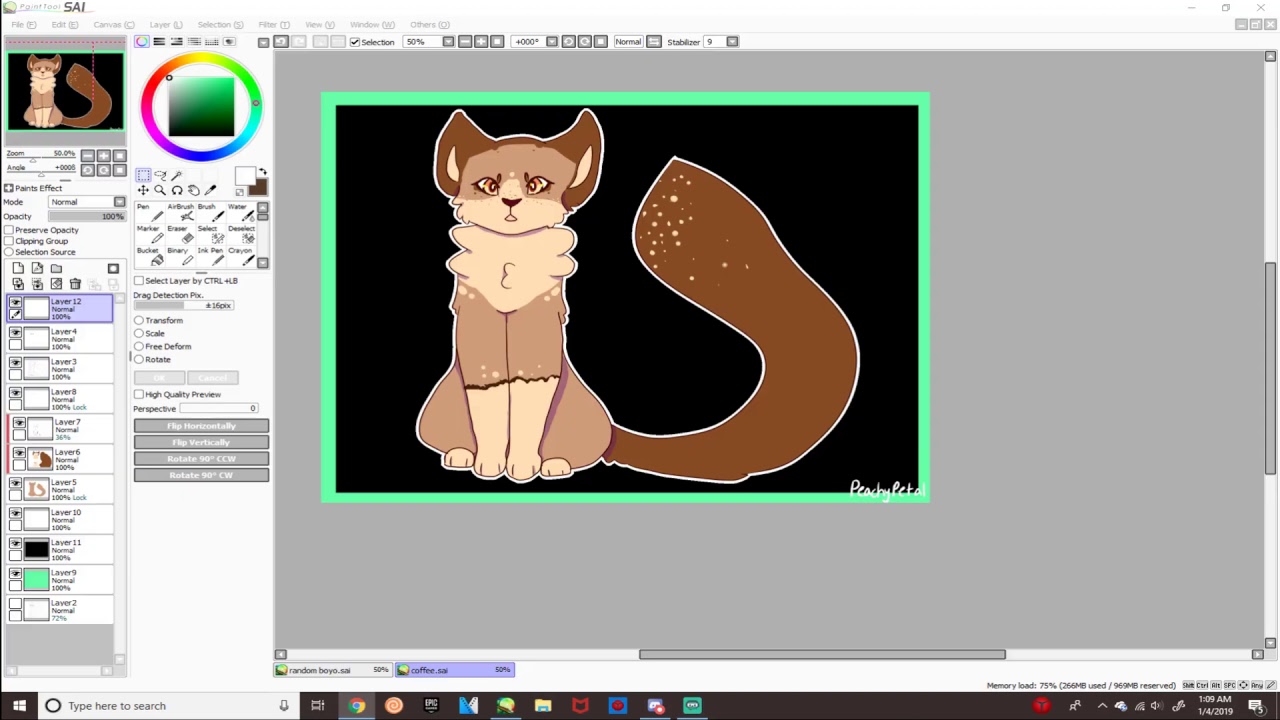1280x720 pixels.
Task: Open the canvas zoom percentage dropdown
Action: (448, 42)
